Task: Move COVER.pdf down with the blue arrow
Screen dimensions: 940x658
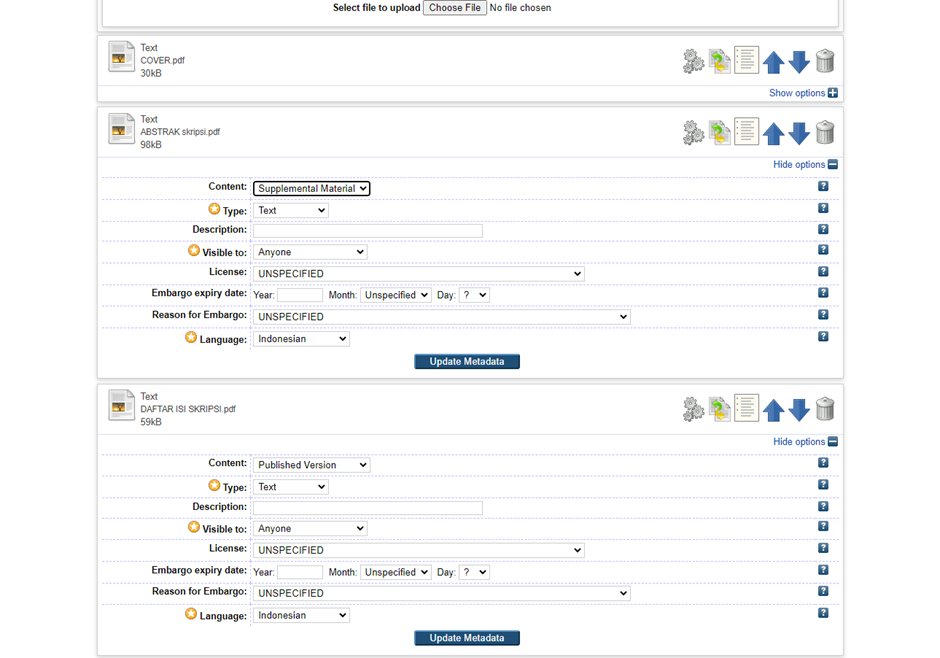Action: point(799,62)
